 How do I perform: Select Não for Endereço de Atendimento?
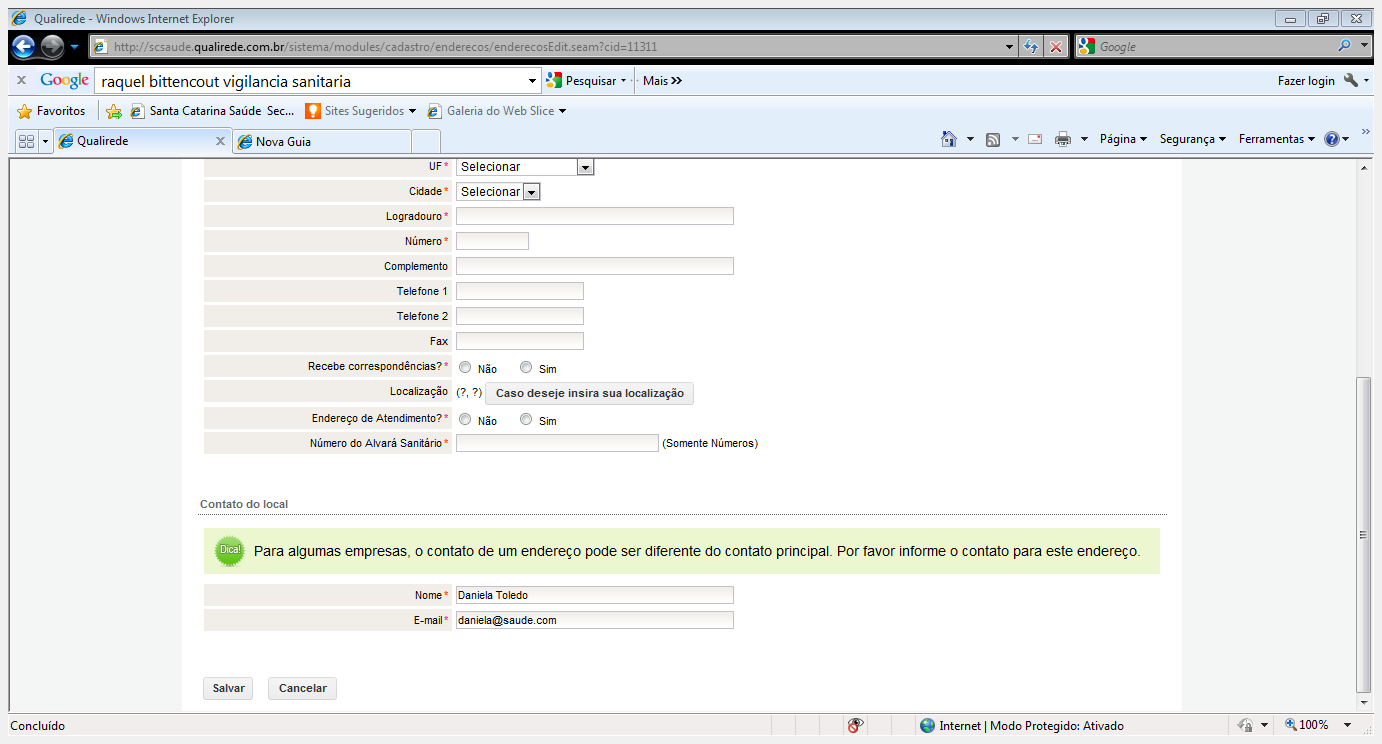[465, 419]
